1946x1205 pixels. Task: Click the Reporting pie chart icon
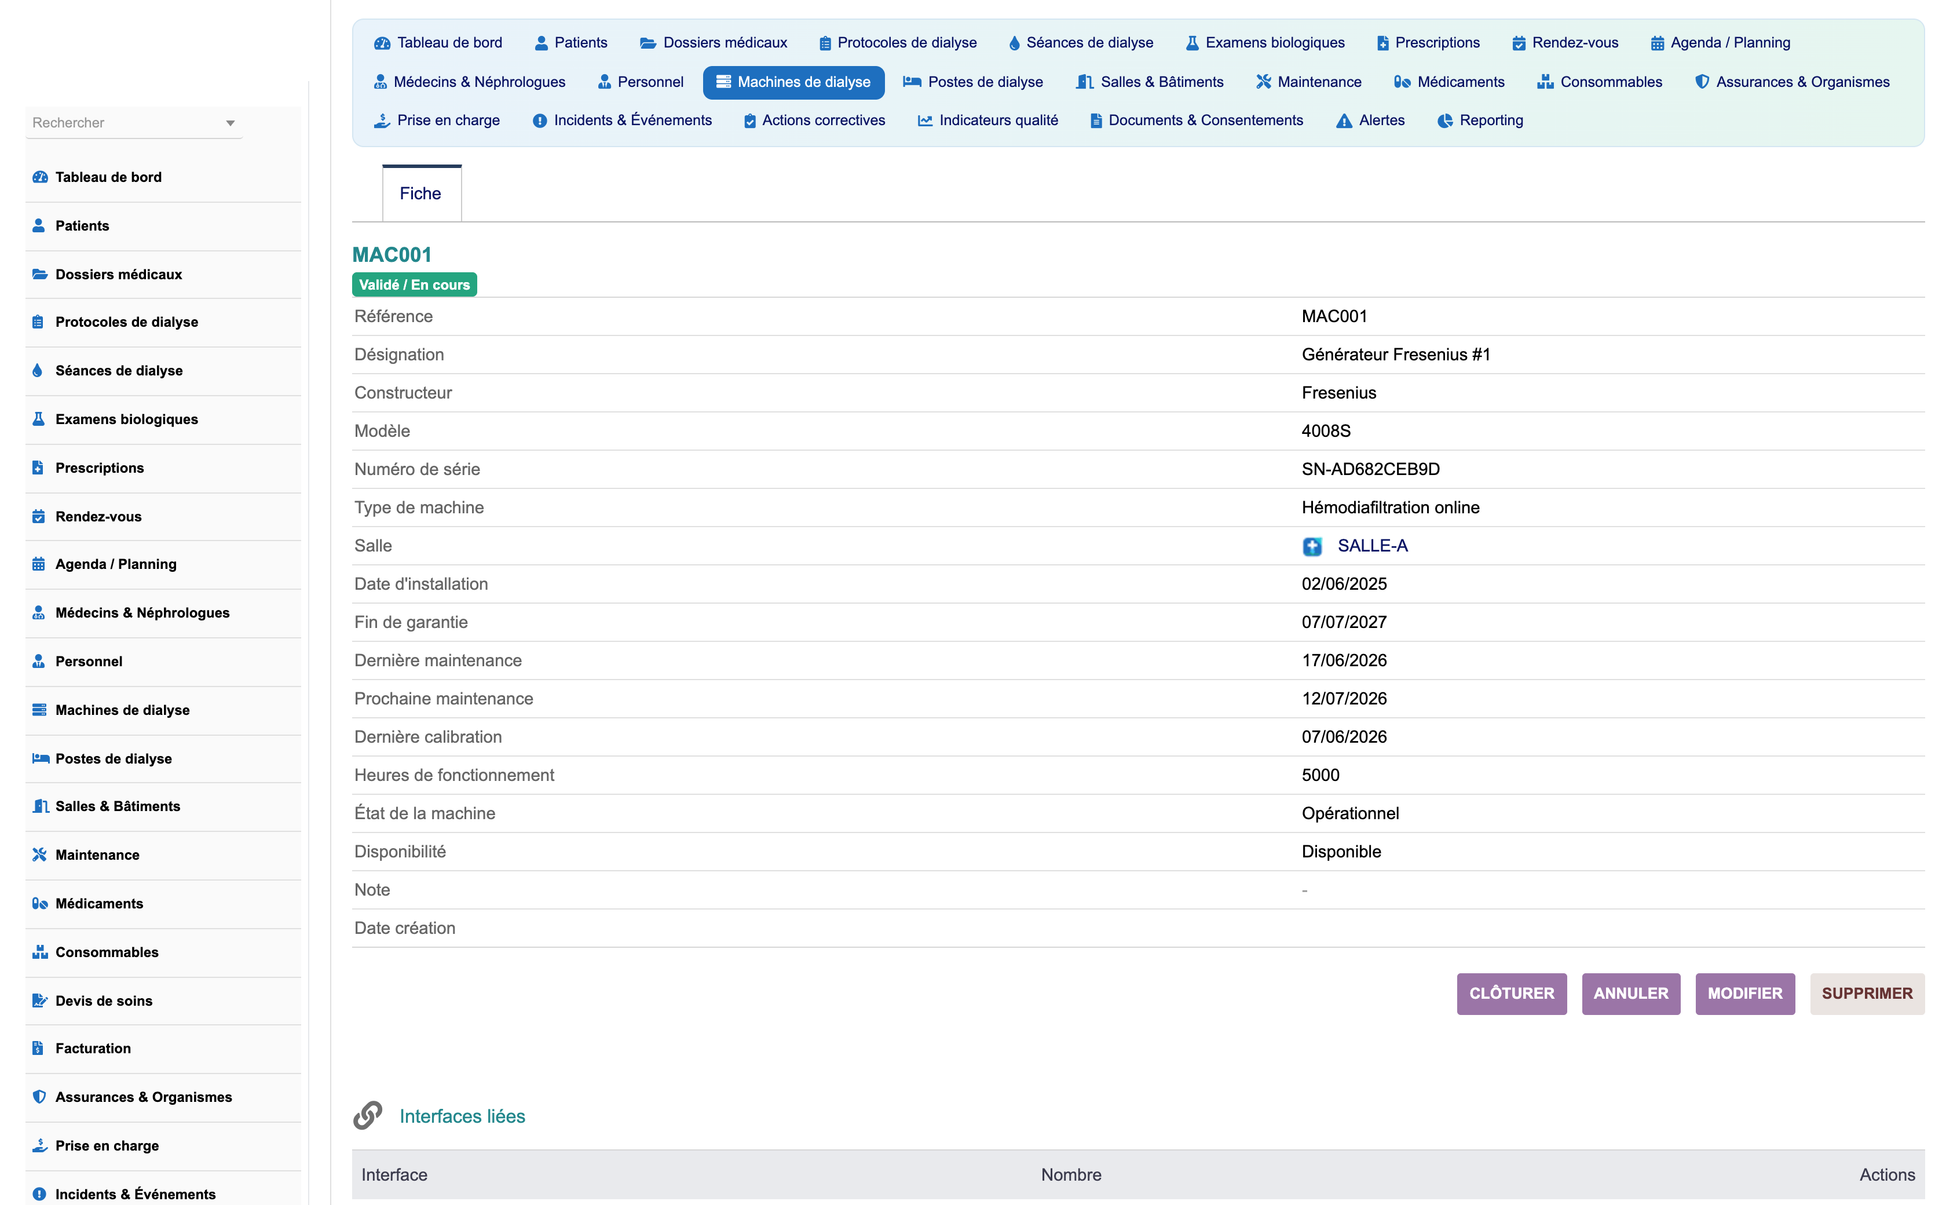coord(1445,121)
